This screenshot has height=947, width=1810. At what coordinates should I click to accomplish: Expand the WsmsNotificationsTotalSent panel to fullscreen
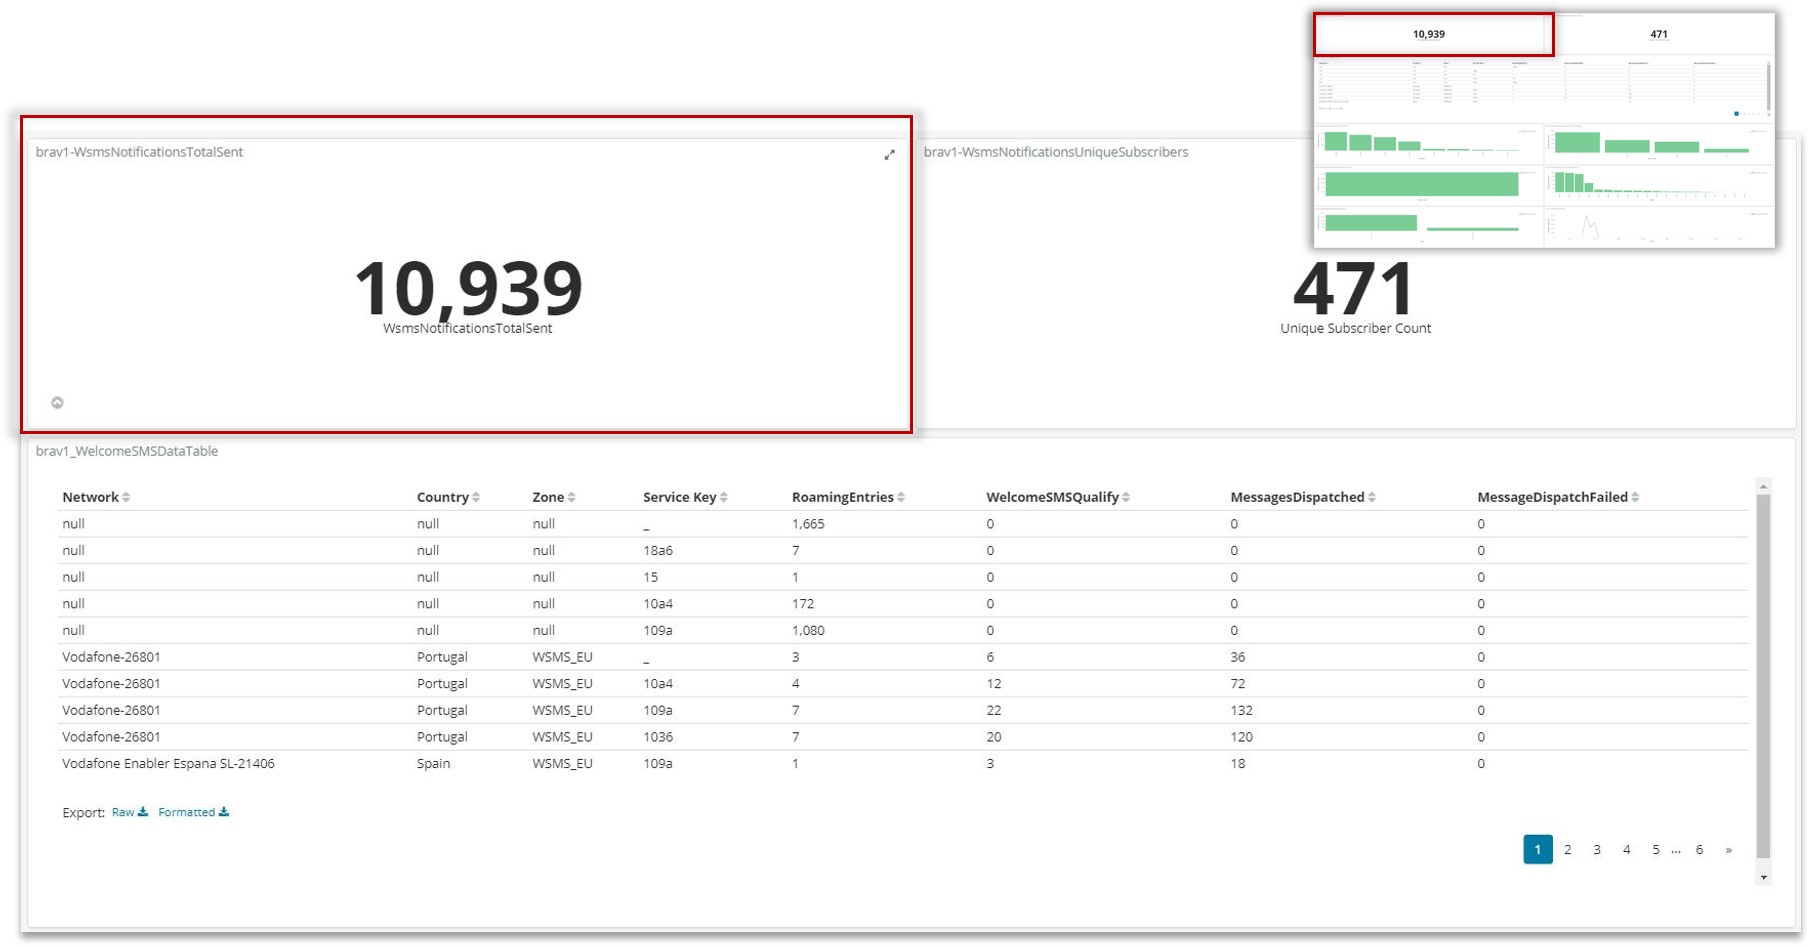889,155
